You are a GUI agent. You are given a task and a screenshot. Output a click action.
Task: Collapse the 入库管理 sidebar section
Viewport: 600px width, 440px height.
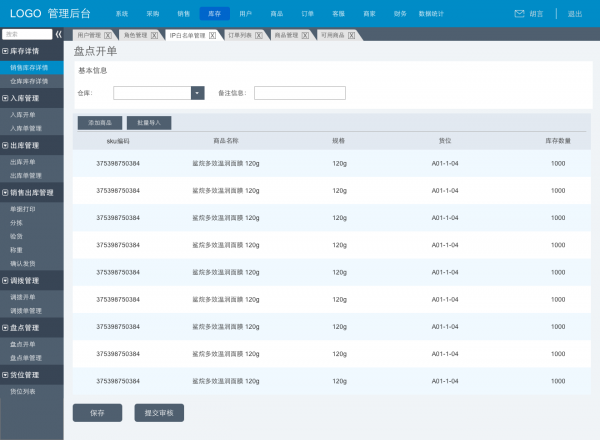6,98
